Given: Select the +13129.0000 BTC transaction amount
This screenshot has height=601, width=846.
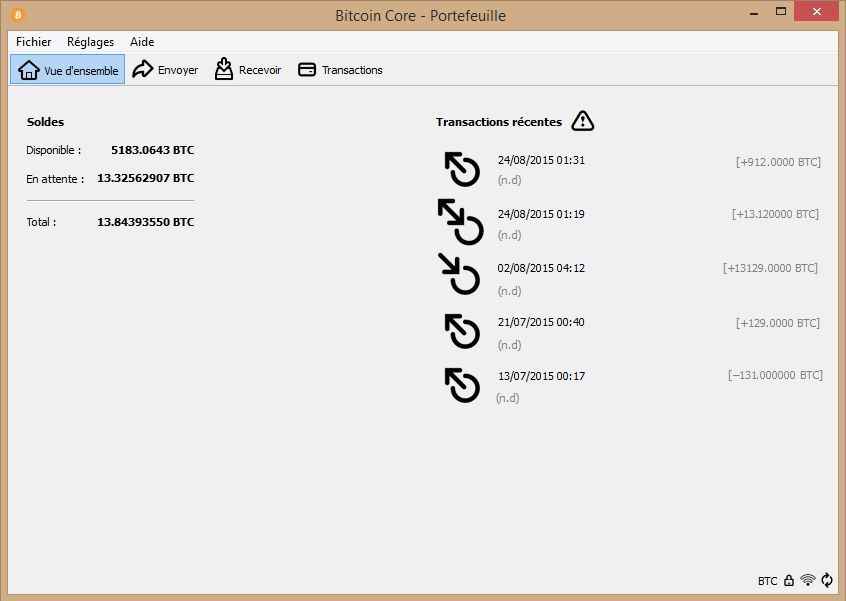Looking at the screenshot, I should point(770,268).
